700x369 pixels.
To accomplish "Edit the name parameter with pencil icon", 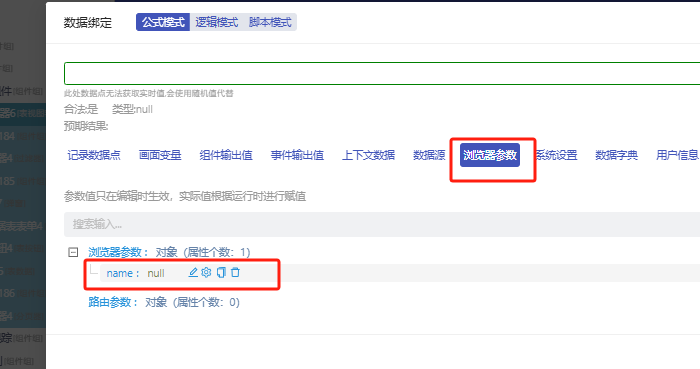I will pyautogui.click(x=193, y=272).
